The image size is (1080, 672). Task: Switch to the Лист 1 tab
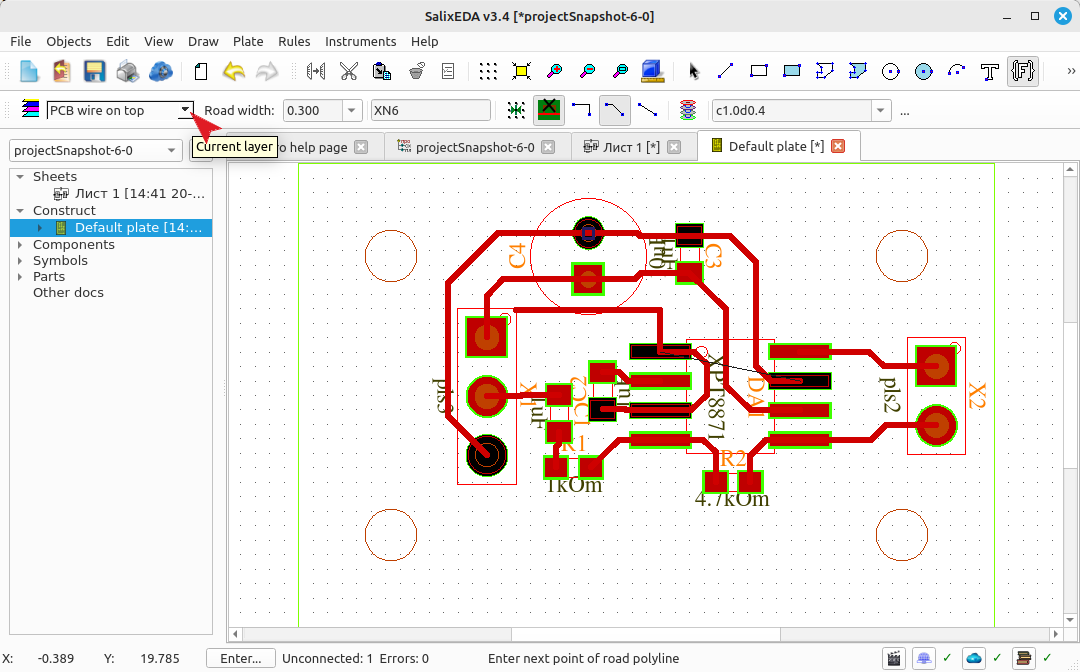click(632, 147)
